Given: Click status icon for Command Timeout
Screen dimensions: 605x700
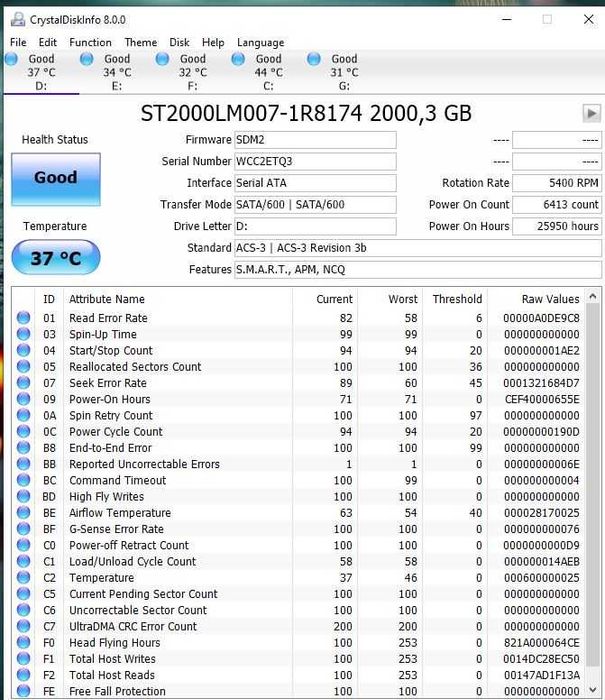Looking at the screenshot, I should (23, 480).
